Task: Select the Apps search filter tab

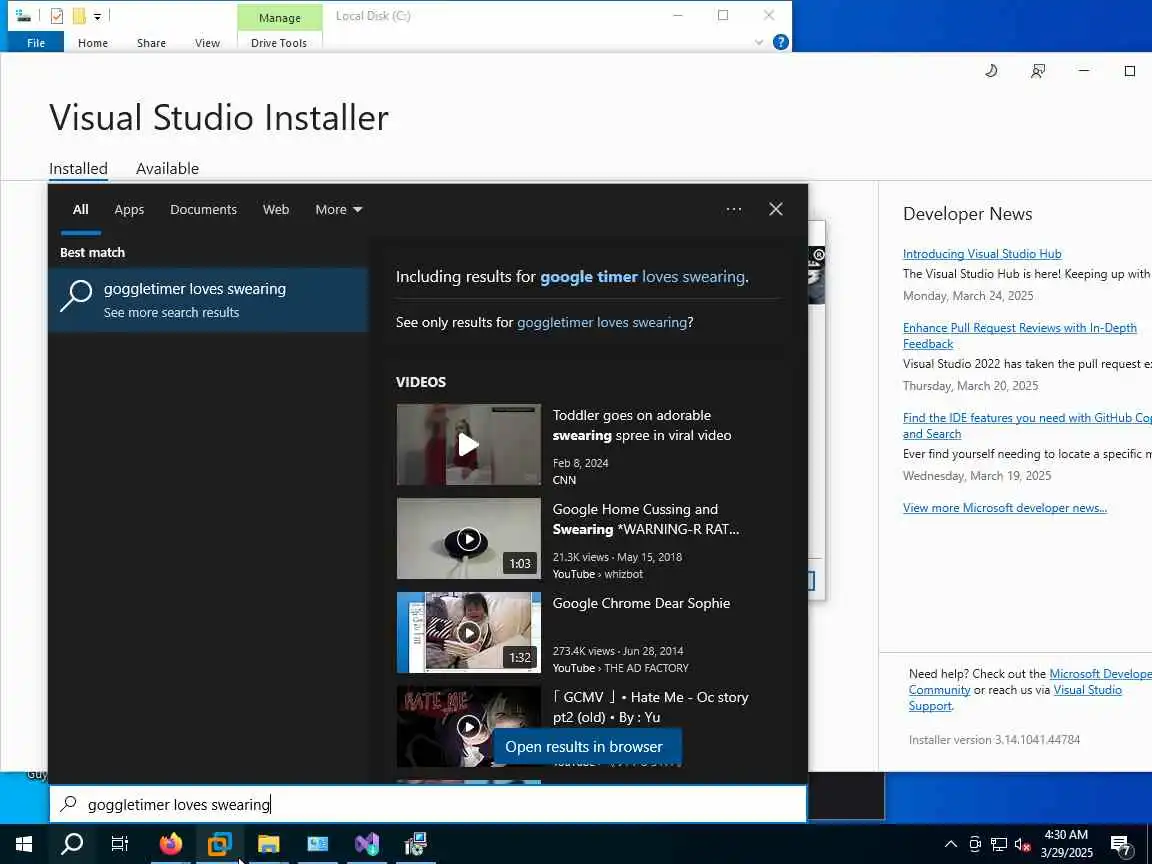Action: pyautogui.click(x=129, y=209)
